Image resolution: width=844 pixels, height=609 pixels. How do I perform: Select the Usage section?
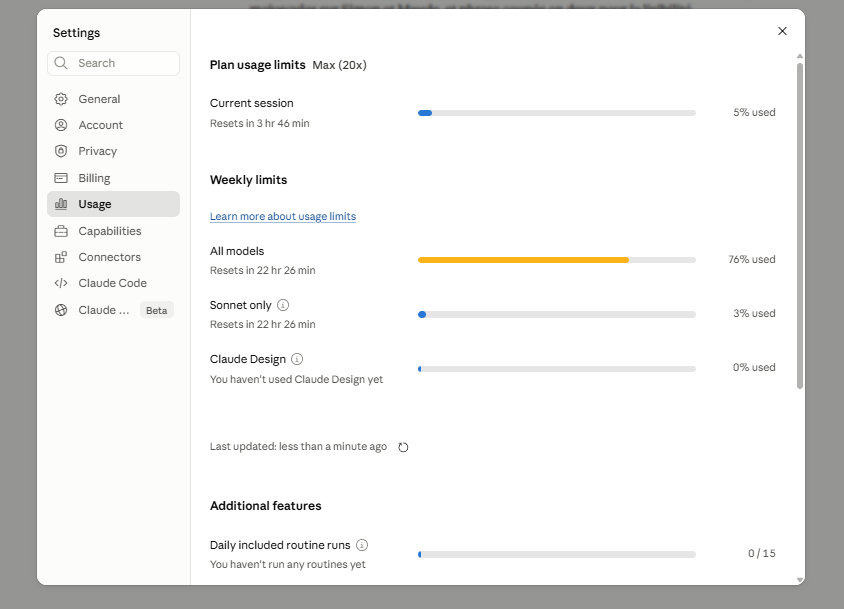[x=114, y=204]
